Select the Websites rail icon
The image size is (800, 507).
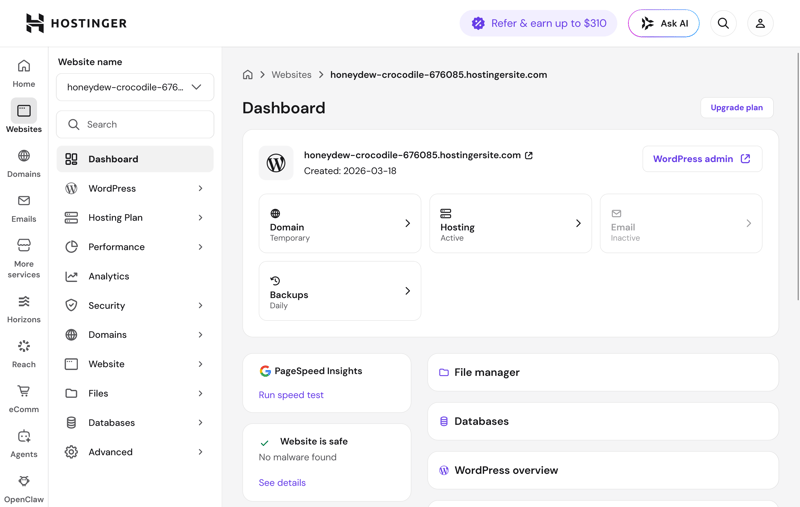pyautogui.click(x=24, y=110)
